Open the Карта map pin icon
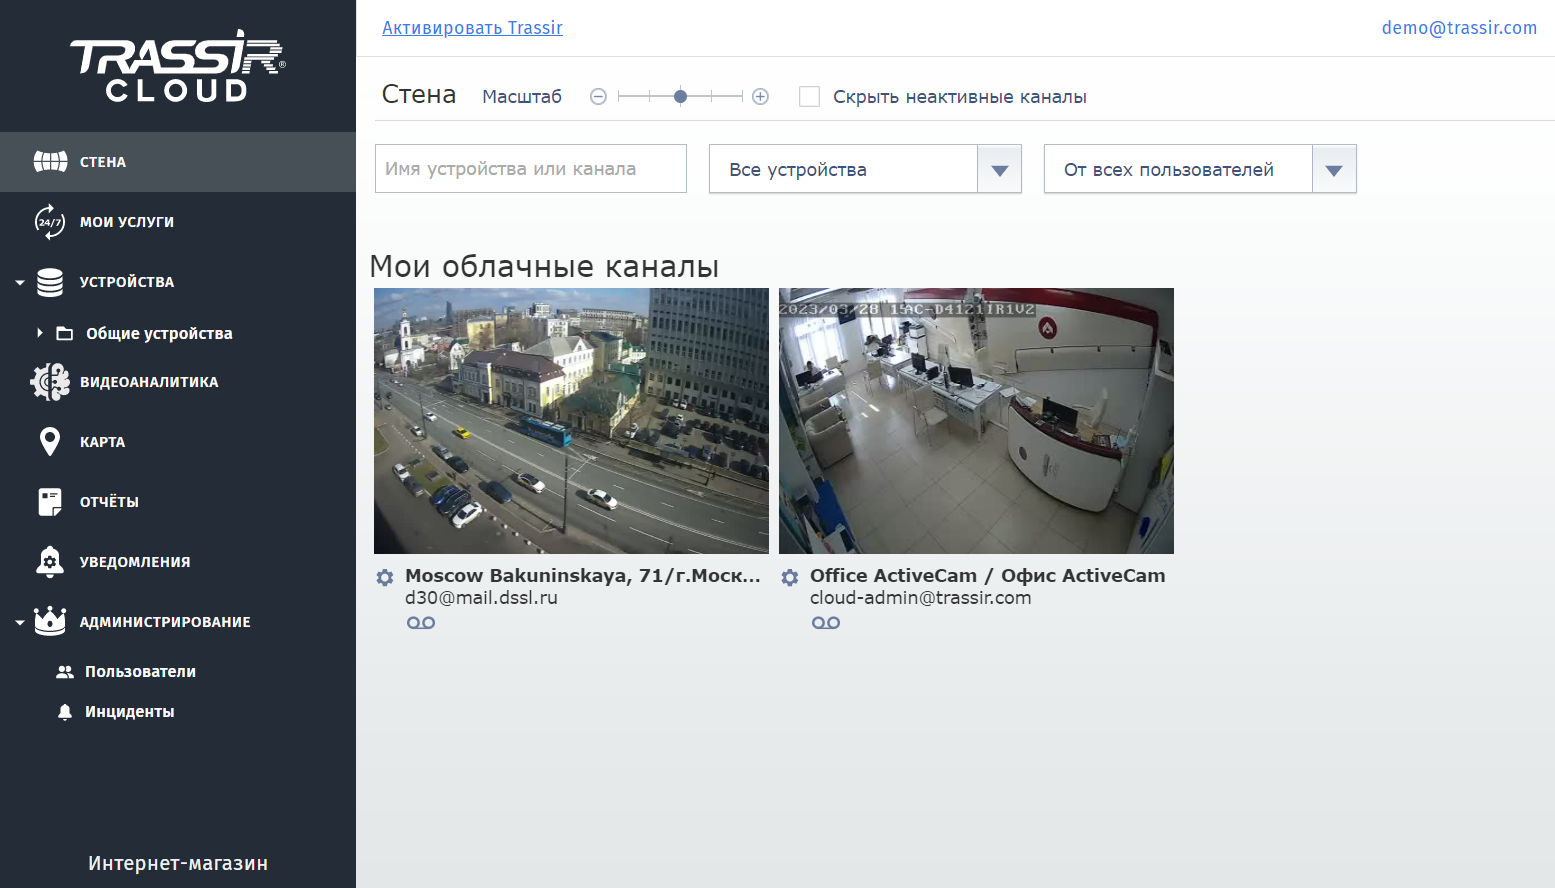This screenshot has height=888, width=1555. pyautogui.click(x=49, y=441)
